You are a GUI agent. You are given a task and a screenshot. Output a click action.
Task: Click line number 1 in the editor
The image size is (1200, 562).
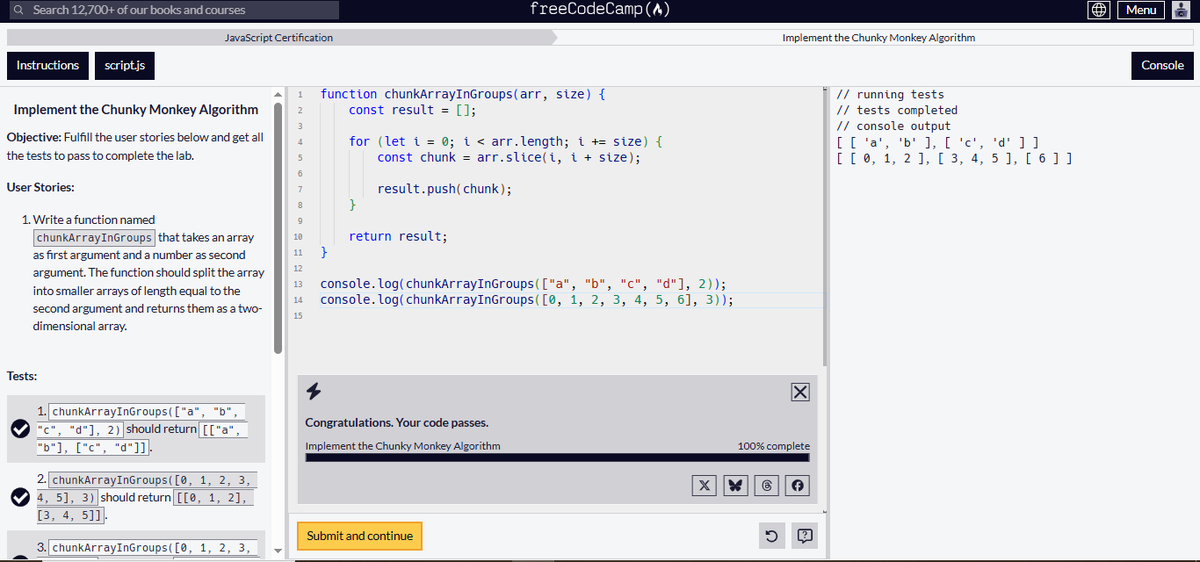(x=300, y=95)
